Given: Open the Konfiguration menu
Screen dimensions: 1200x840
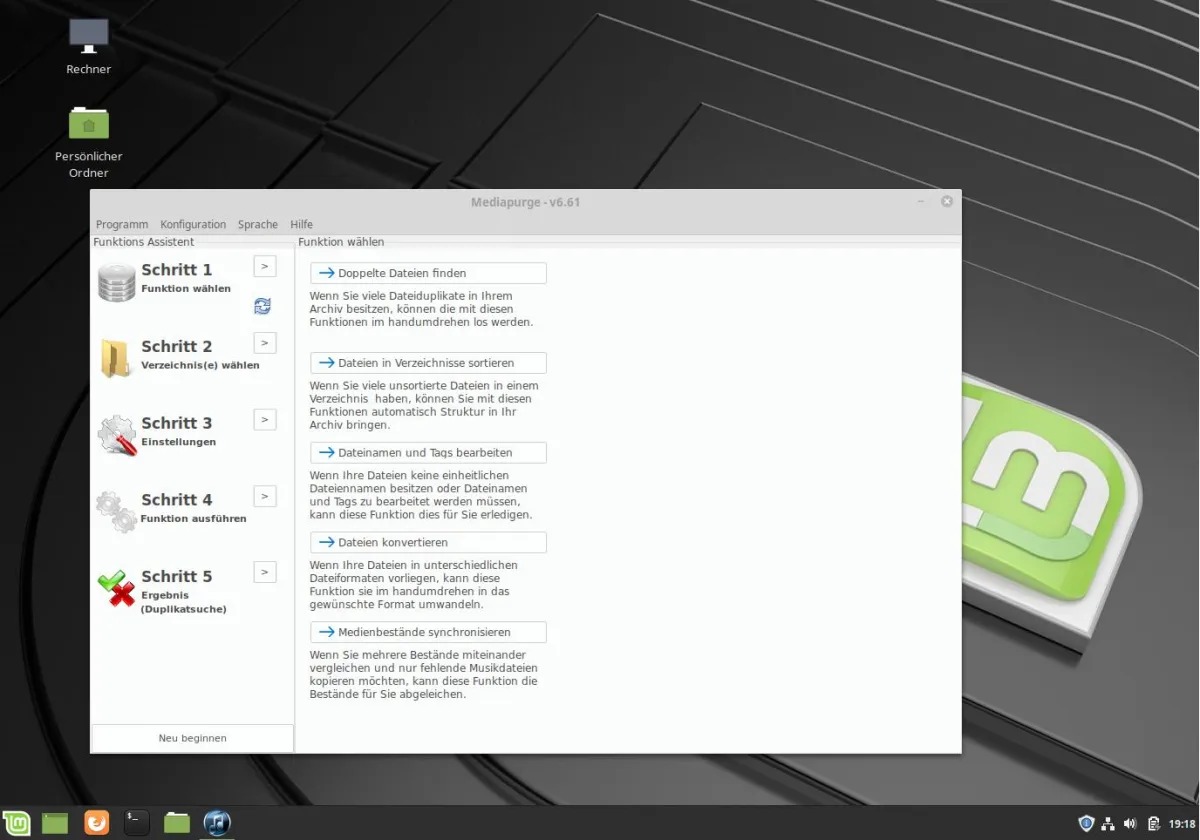Looking at the screenshot, I should (193, 224).
